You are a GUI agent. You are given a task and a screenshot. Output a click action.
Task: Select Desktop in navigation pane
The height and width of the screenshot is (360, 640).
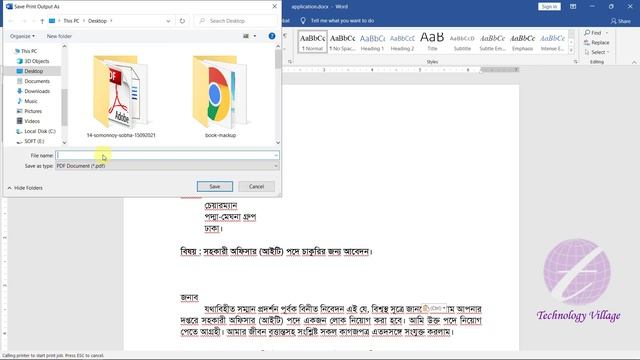[x=33, y=71]
